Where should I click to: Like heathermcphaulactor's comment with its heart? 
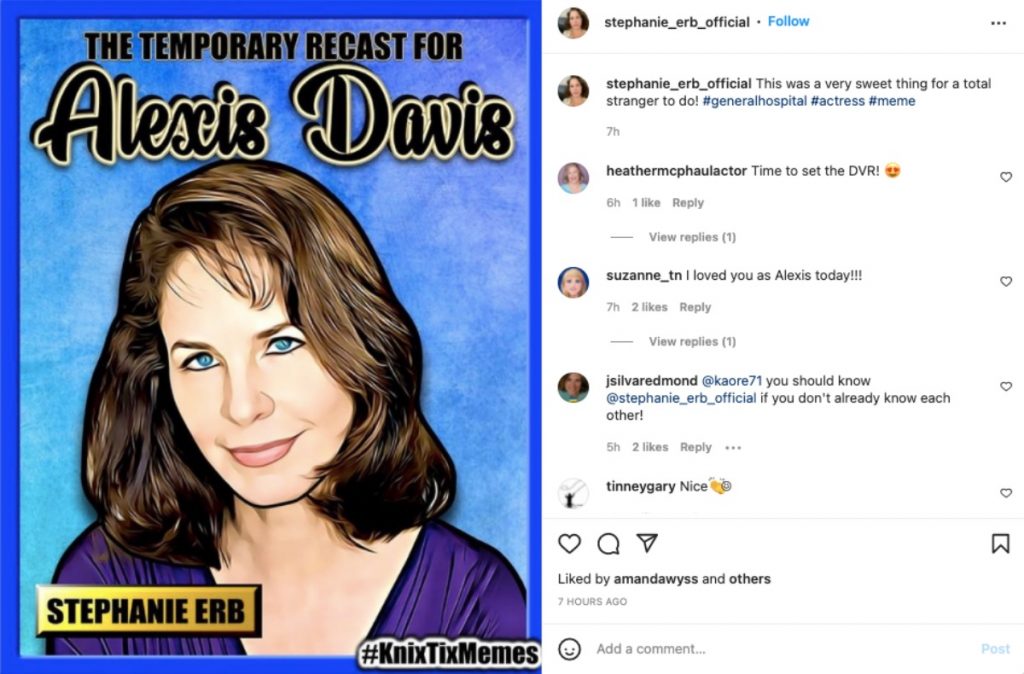[x=1006, y=176]
